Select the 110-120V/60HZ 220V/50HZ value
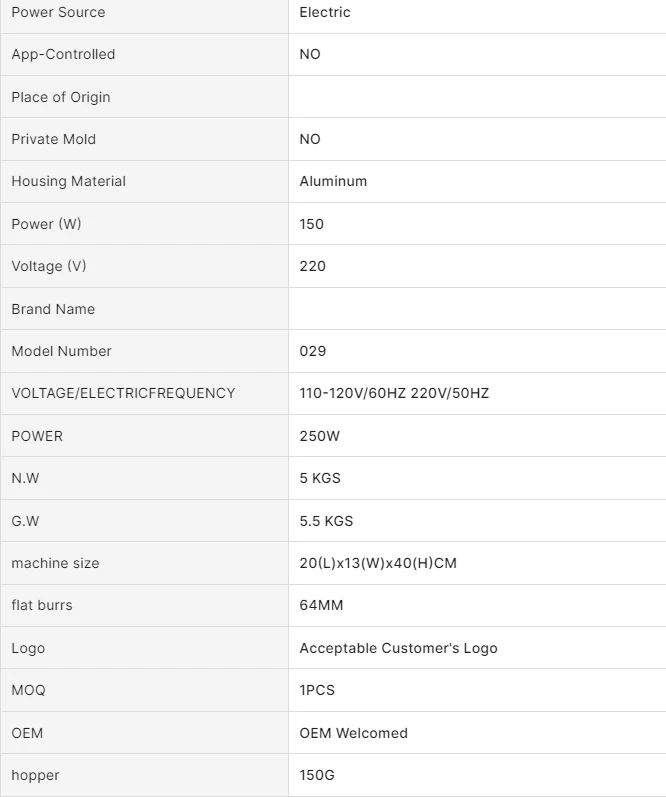The height and width of the screenshot is (797, 666). click(x=394, y=393)
